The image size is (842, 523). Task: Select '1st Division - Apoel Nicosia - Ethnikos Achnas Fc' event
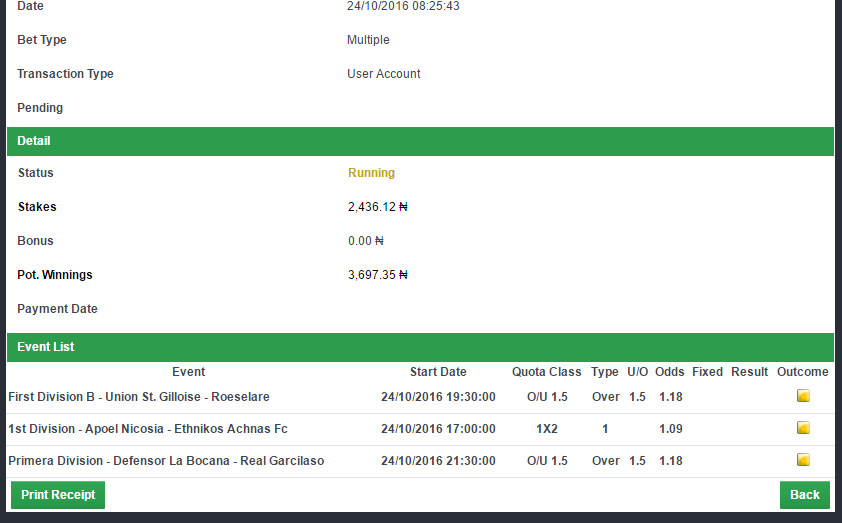(148, 429)
